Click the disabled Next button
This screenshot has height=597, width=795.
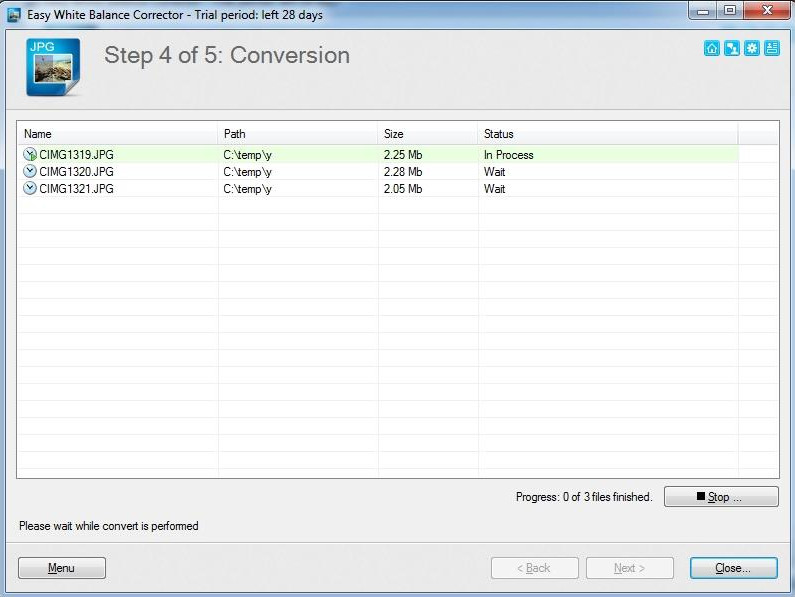630,568
